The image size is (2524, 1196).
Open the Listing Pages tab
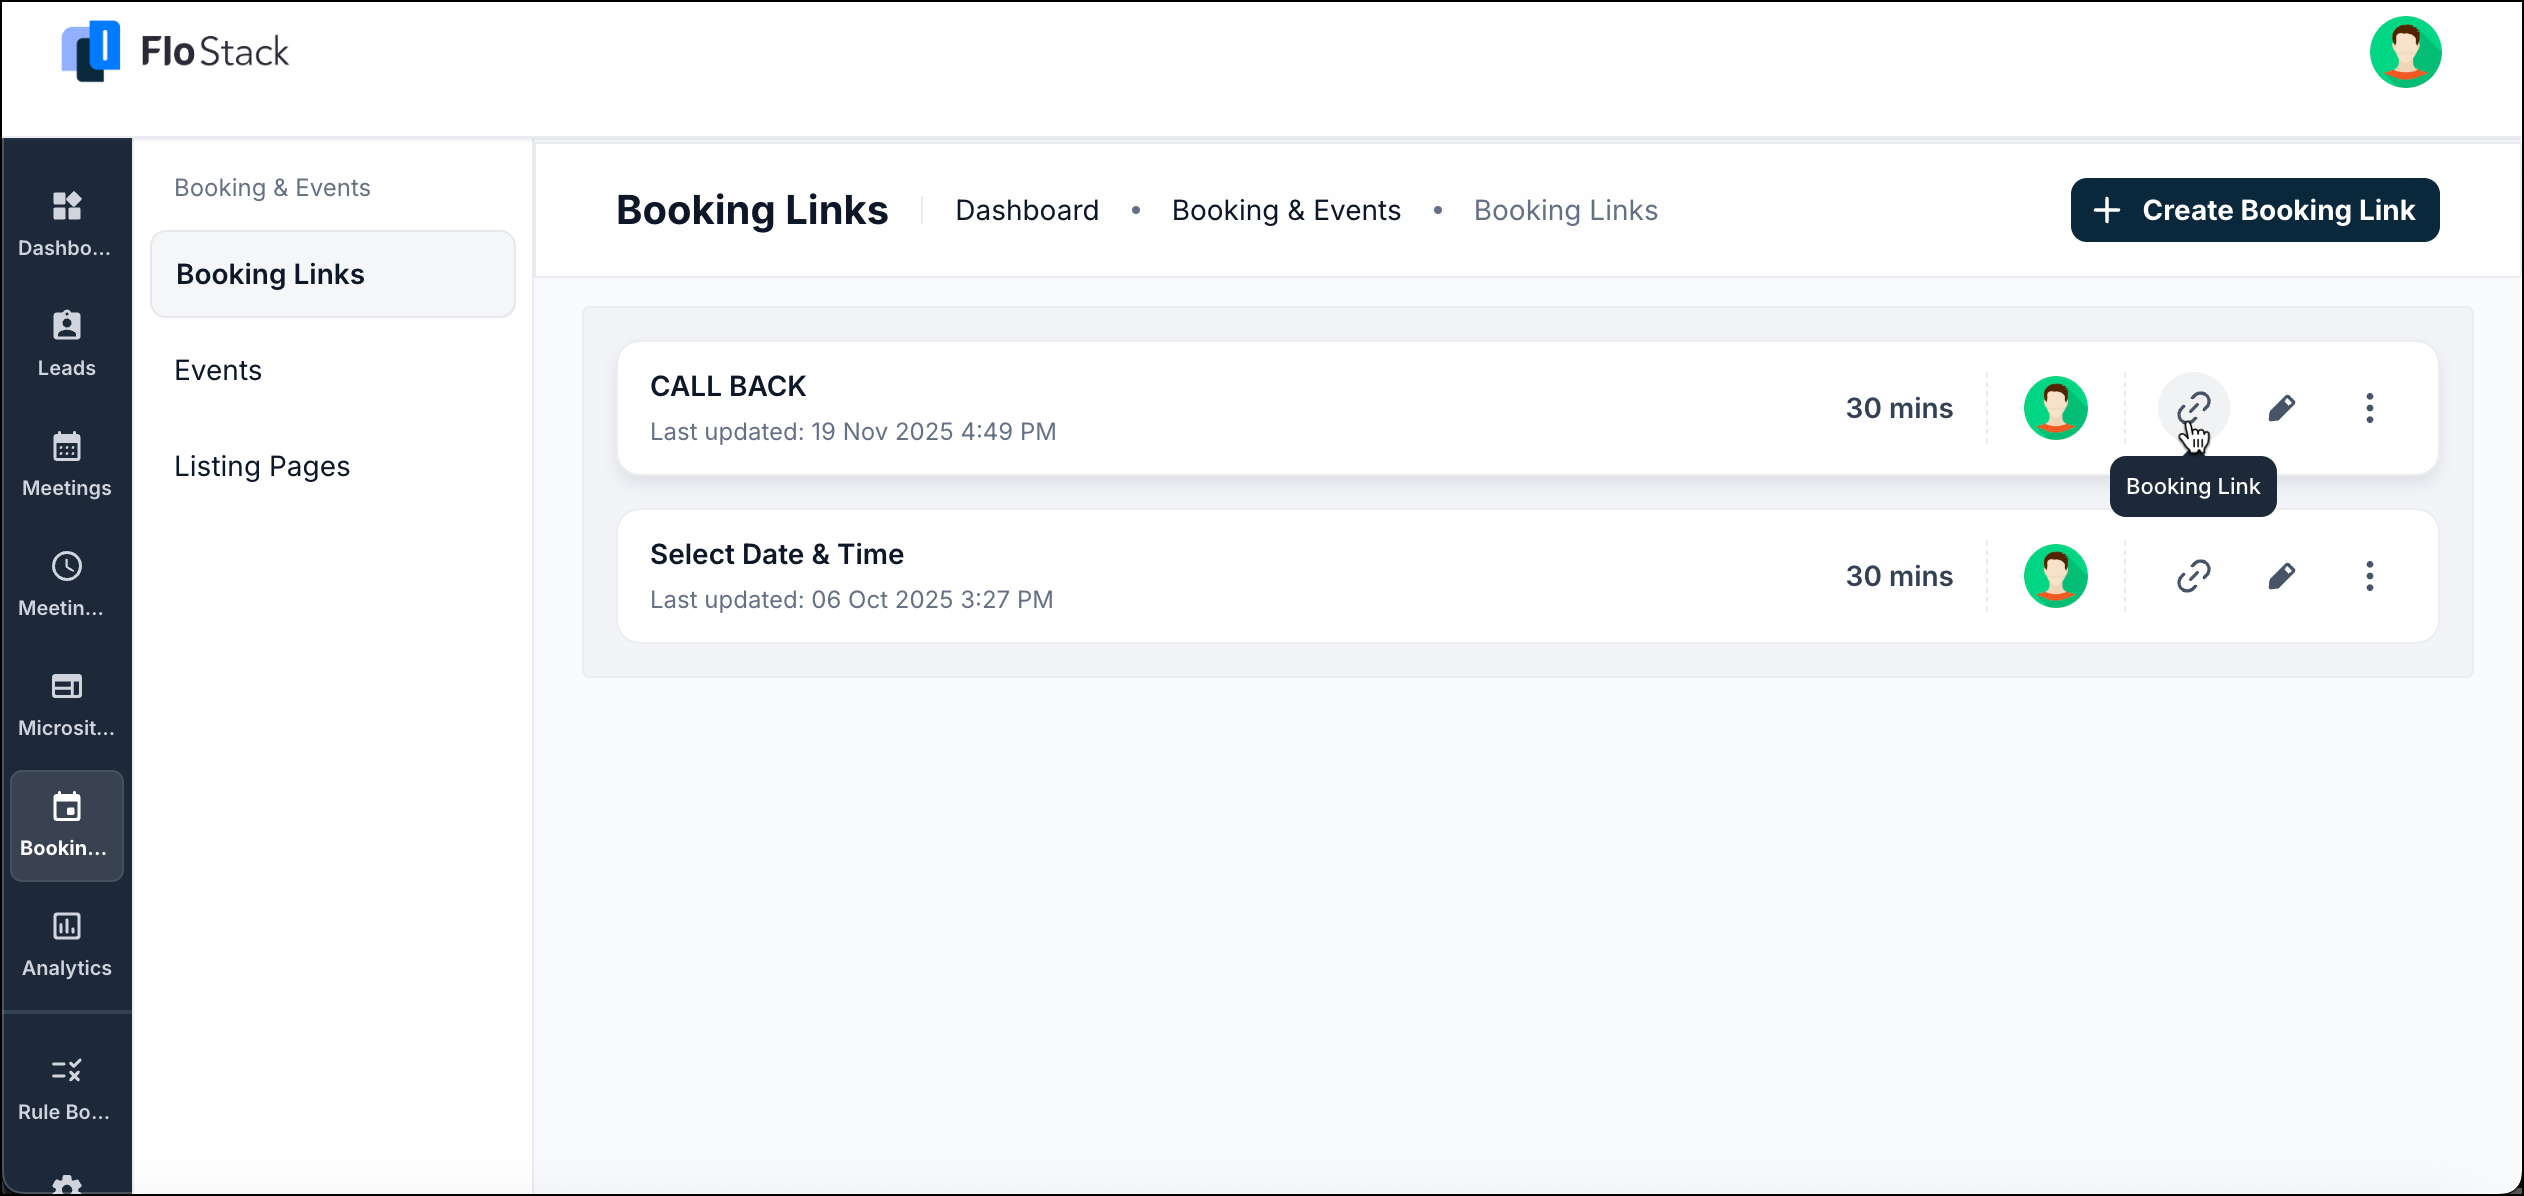(x=262, y=465)
